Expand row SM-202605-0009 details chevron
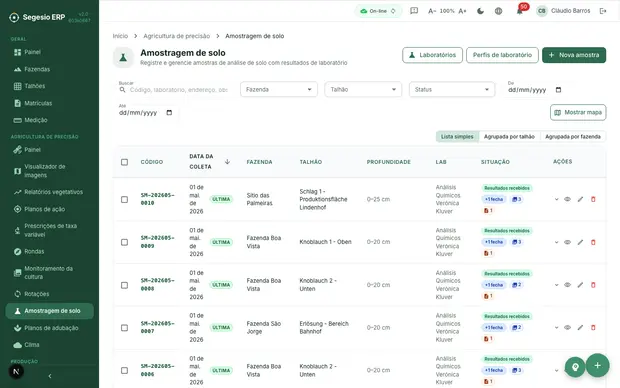This screenshot has height=388, width=620. (556, 242)
